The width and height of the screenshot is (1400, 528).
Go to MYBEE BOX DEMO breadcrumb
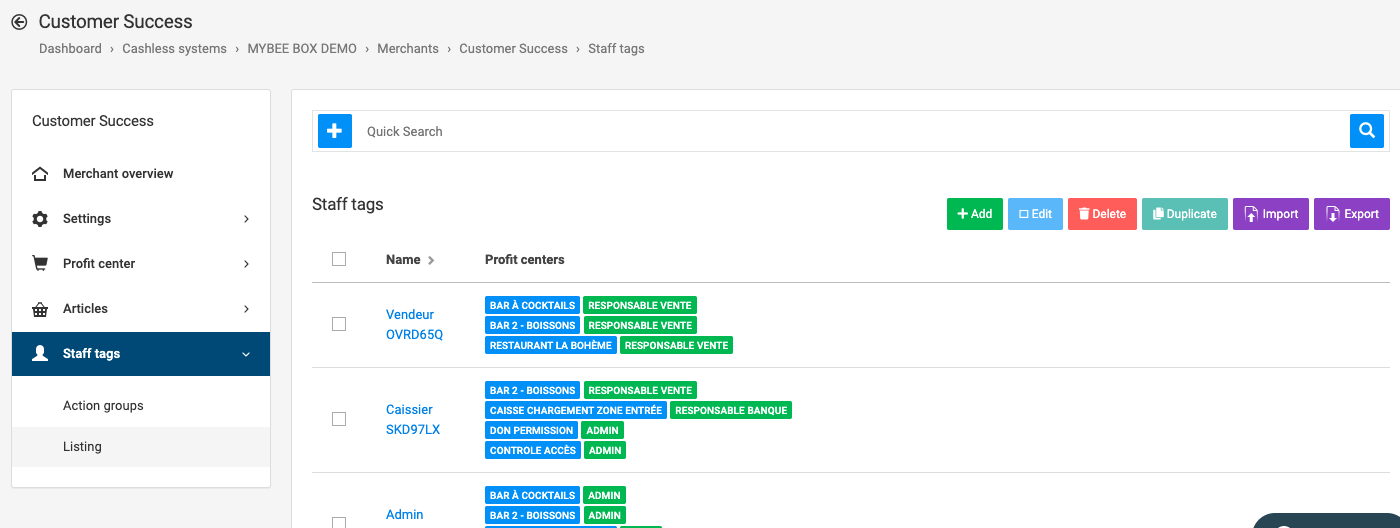[x=302, y=48]
